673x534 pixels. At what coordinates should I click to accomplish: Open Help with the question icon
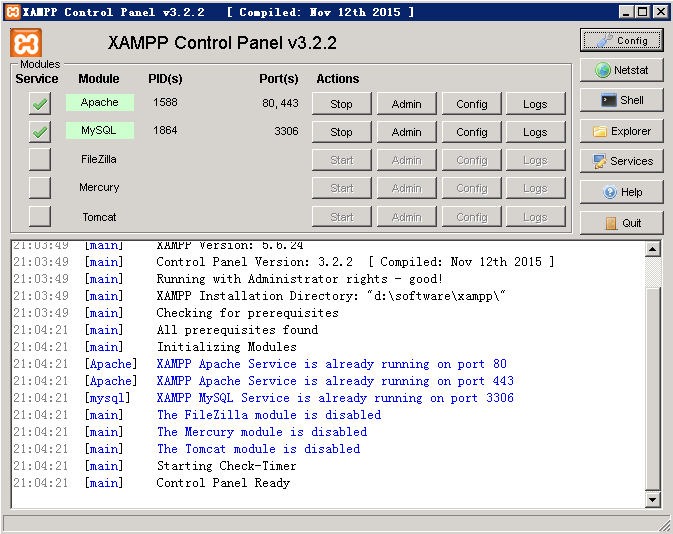(x=621, y=192)
